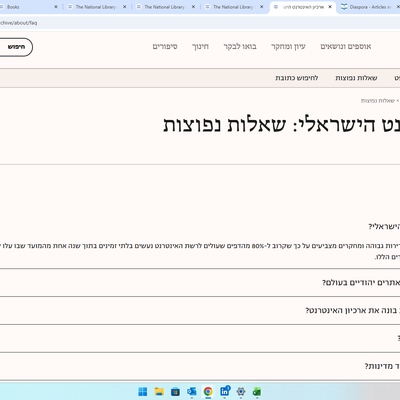Open LinkedIn from the taskbar
Viewport: 400px width, 400px height.
[225, 391]
